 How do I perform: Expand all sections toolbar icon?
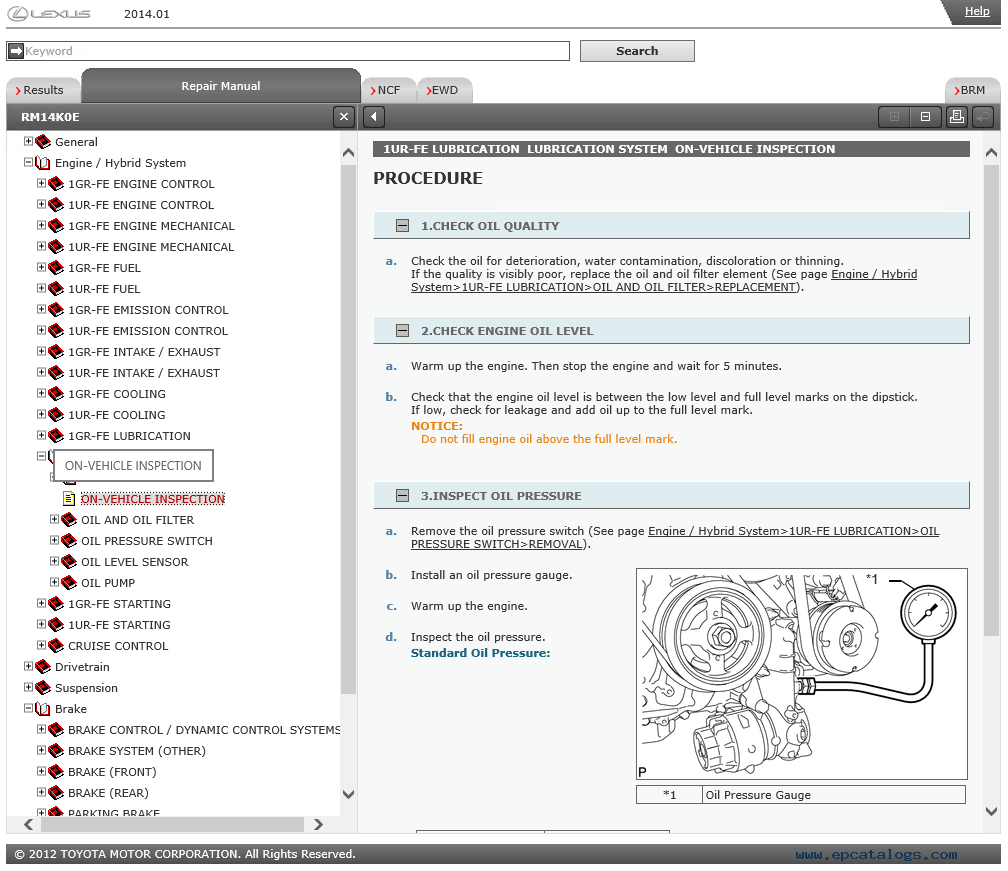click(x=894, y=117)
